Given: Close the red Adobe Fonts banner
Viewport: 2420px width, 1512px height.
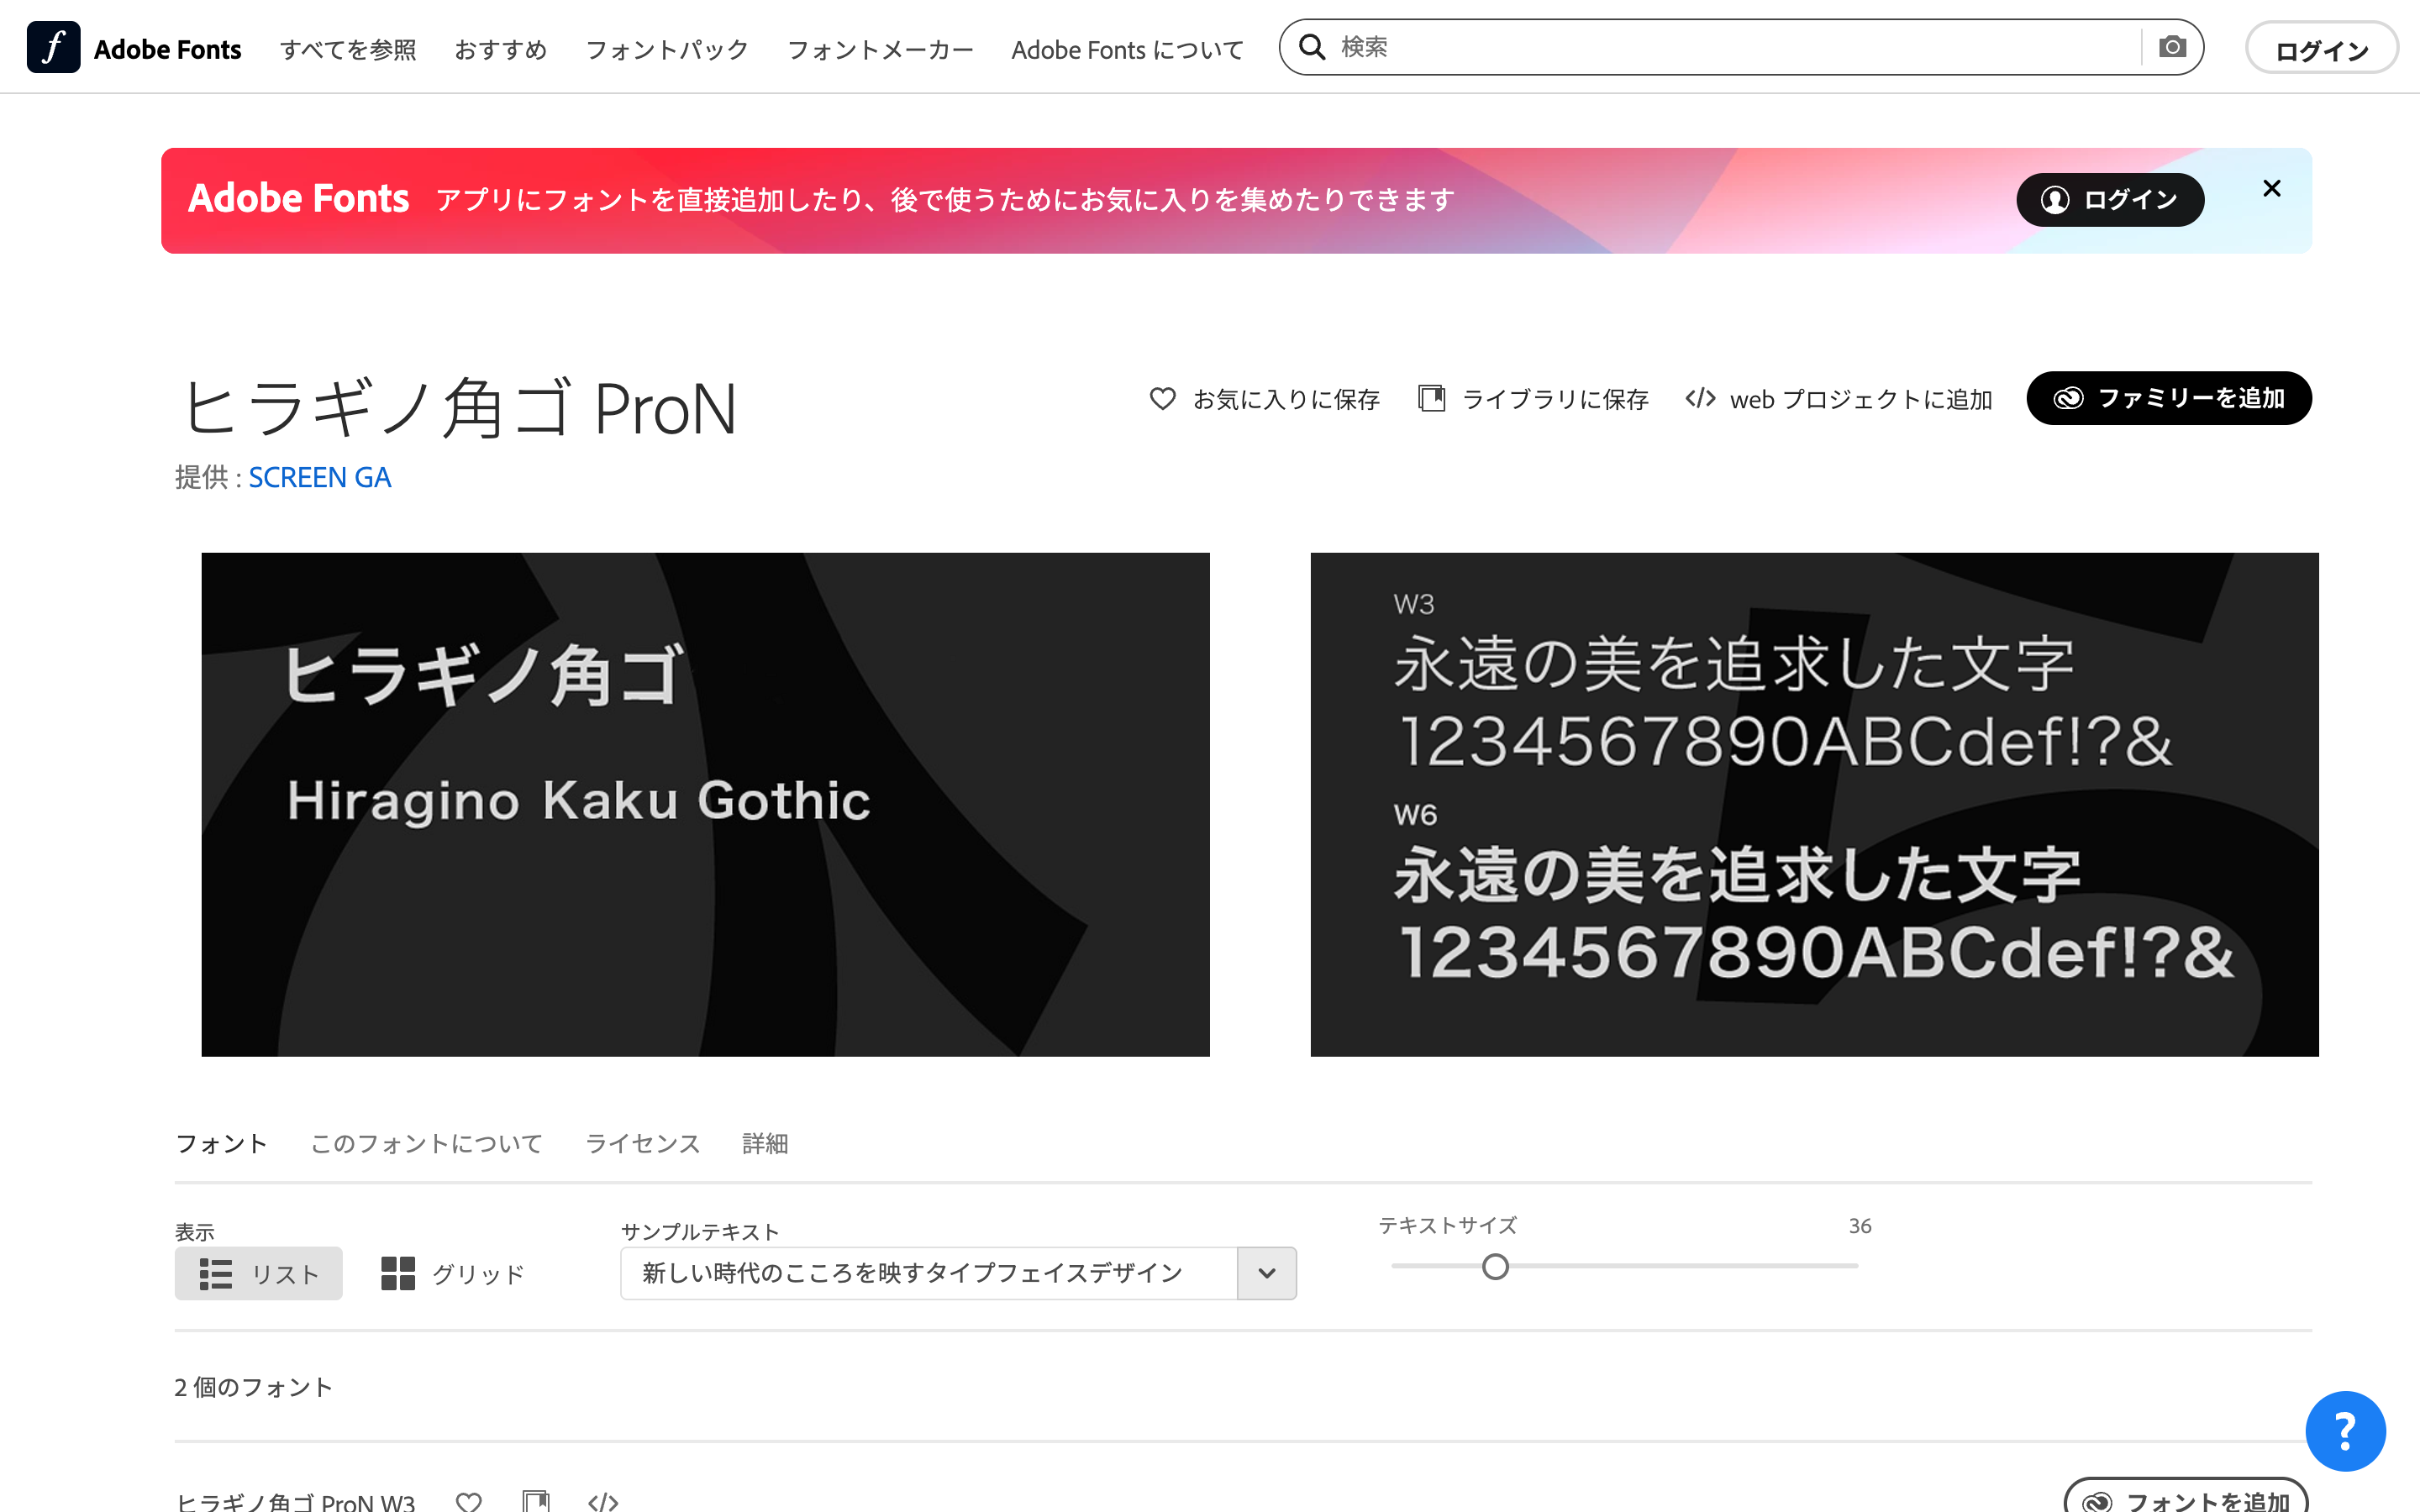Looking at the screenshot, I should 2272,188.
